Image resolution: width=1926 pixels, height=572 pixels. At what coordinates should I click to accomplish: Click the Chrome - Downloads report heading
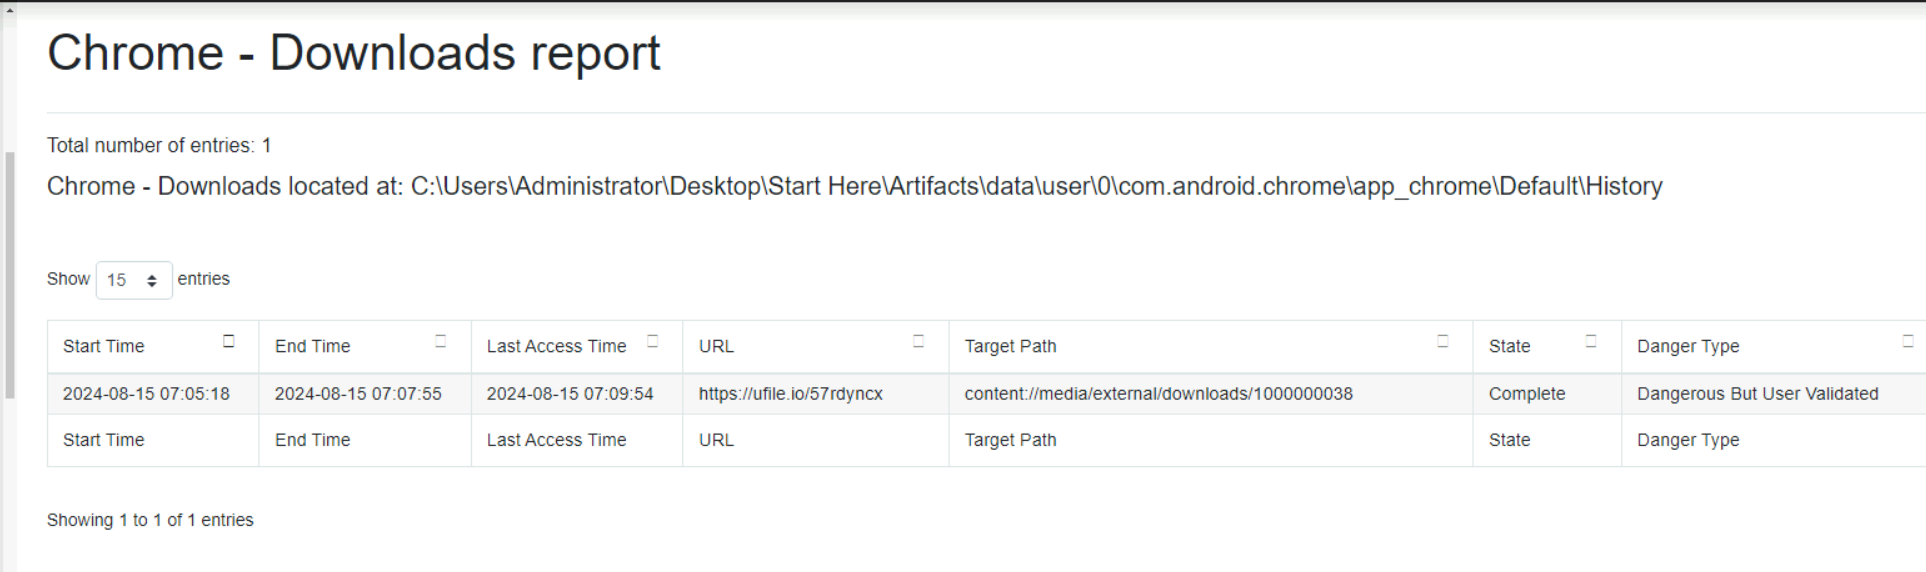pos(353,53)
